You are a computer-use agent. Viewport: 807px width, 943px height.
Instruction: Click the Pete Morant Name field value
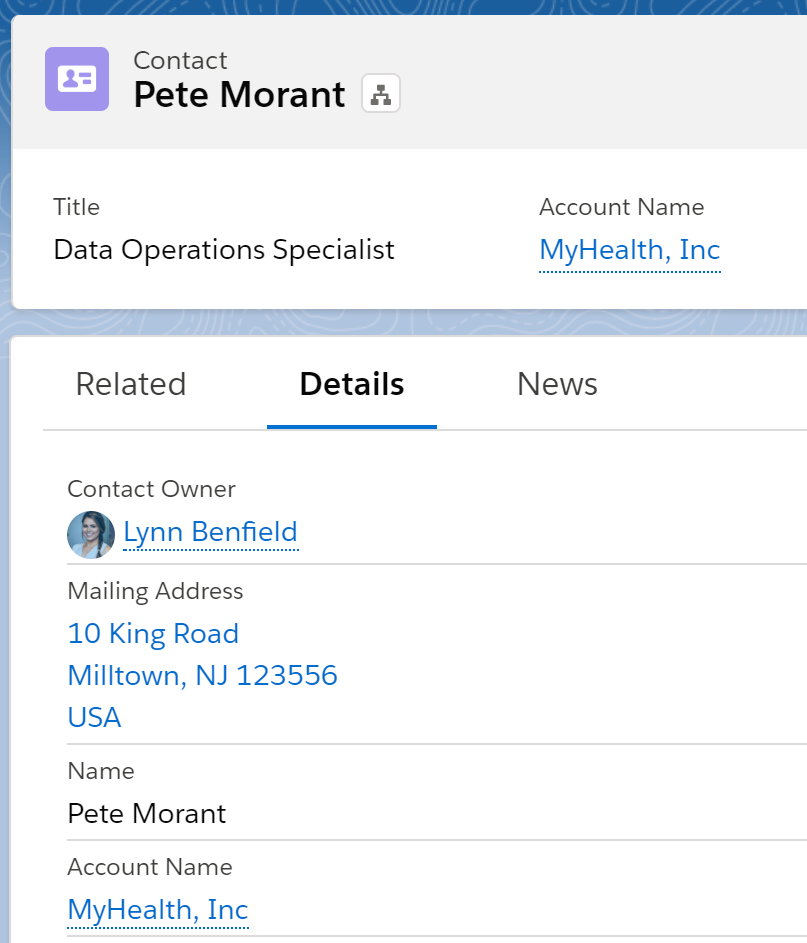pos(147,814)
